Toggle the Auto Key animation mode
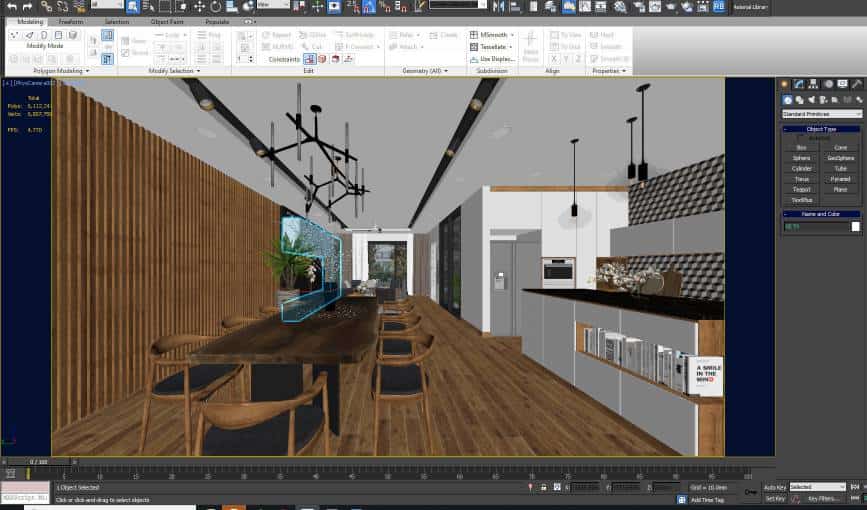867x510 pixels. coord(775,487)
